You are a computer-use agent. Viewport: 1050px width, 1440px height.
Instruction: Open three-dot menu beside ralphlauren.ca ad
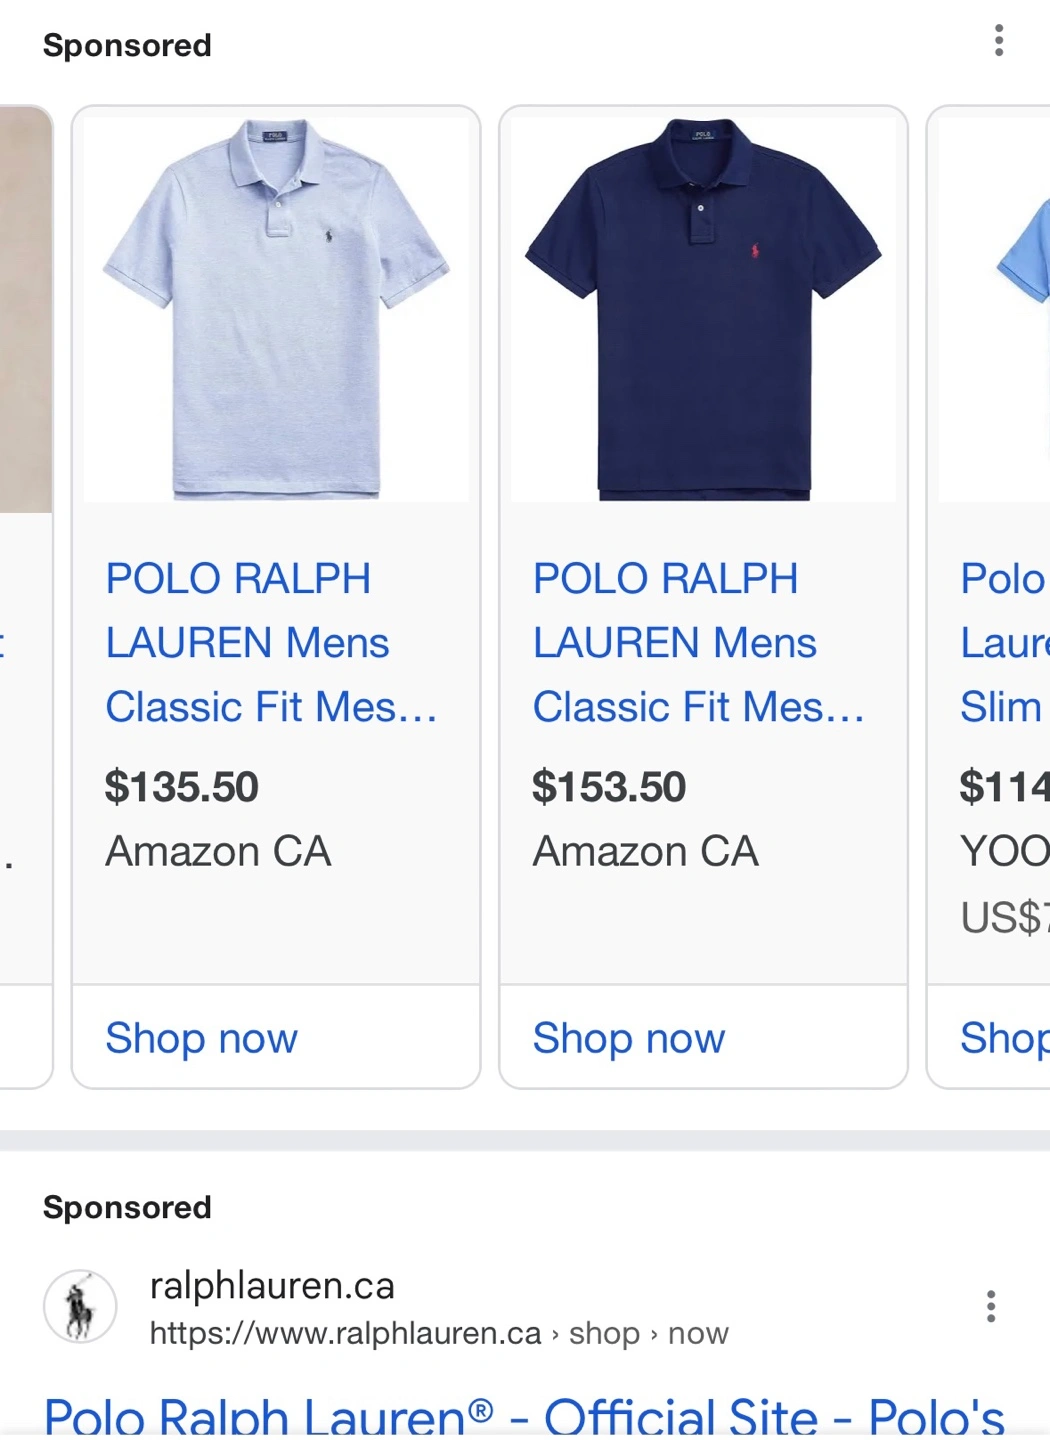tap(990, 1306)
